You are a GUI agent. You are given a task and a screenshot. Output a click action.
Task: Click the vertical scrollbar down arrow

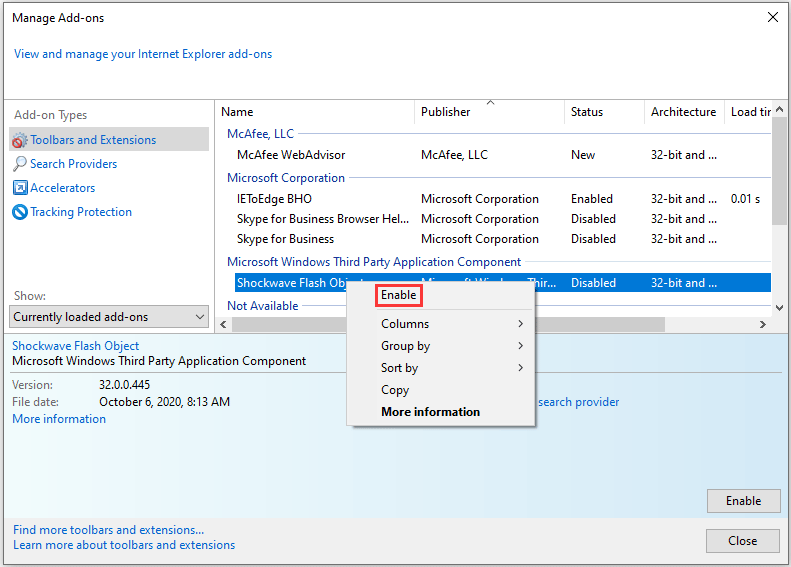[x=779, y=307]
